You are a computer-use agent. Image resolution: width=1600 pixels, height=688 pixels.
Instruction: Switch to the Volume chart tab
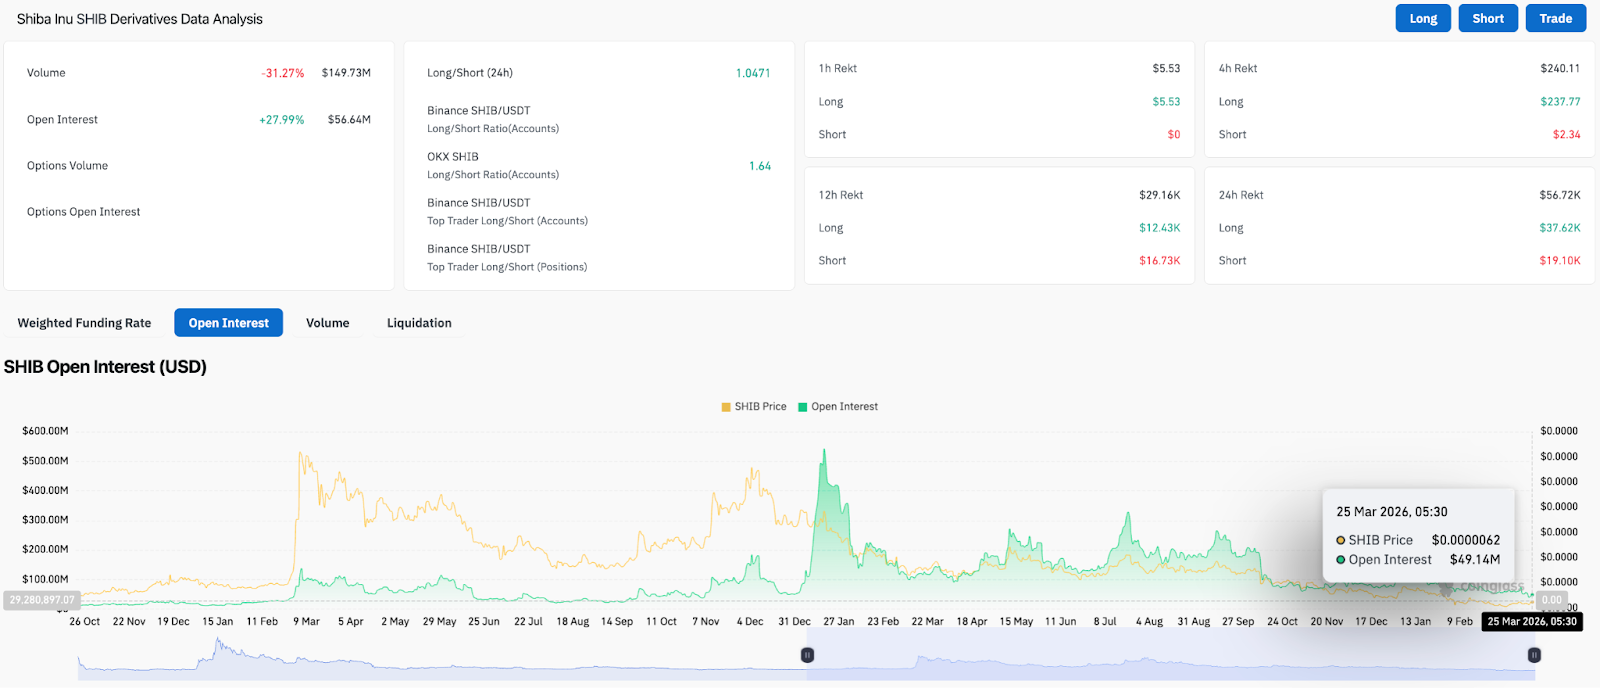pyautogui.click(x=327, y=323)
